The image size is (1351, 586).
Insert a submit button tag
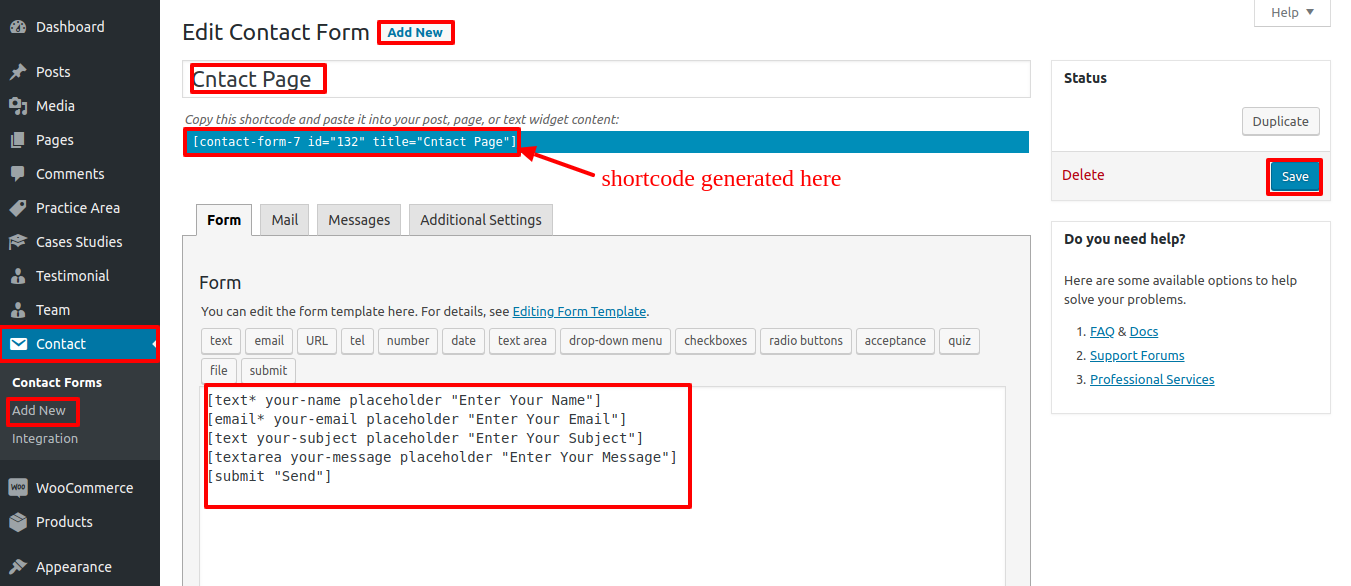[268, 370]
